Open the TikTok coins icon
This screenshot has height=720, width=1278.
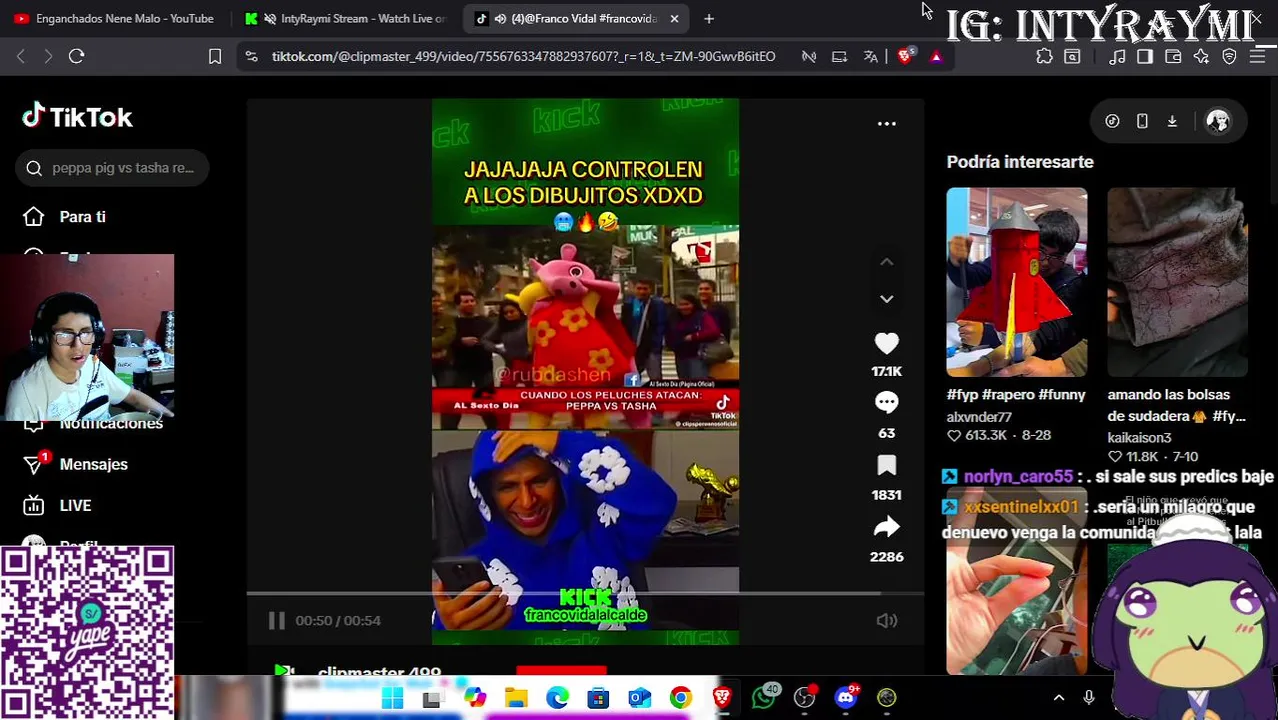coord(1112,121)
